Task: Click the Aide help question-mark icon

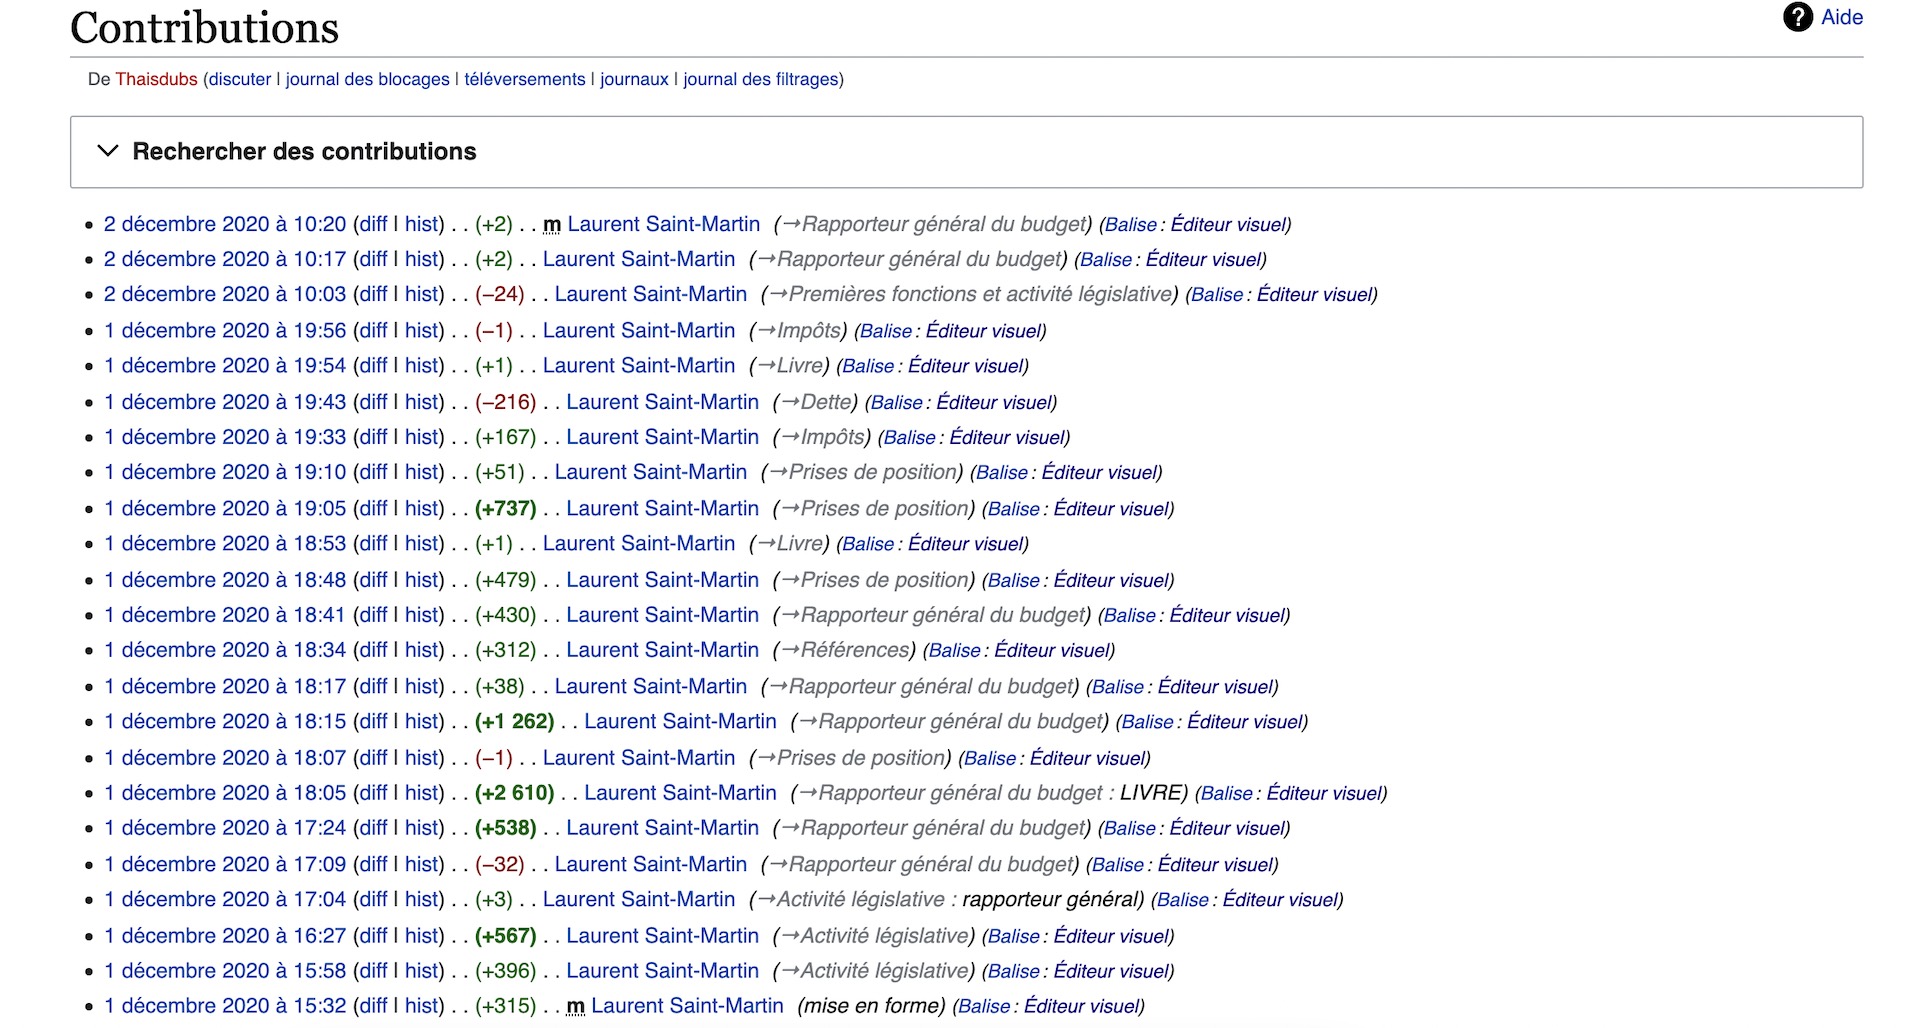Action: [1797, 17]
